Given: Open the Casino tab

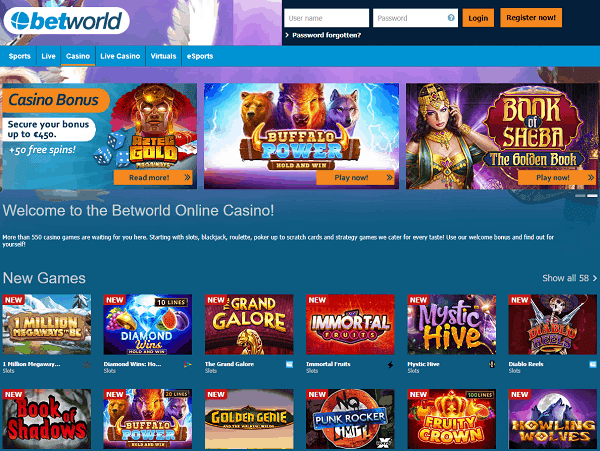Looking at the screenshot, I should (x=78, y=56).
